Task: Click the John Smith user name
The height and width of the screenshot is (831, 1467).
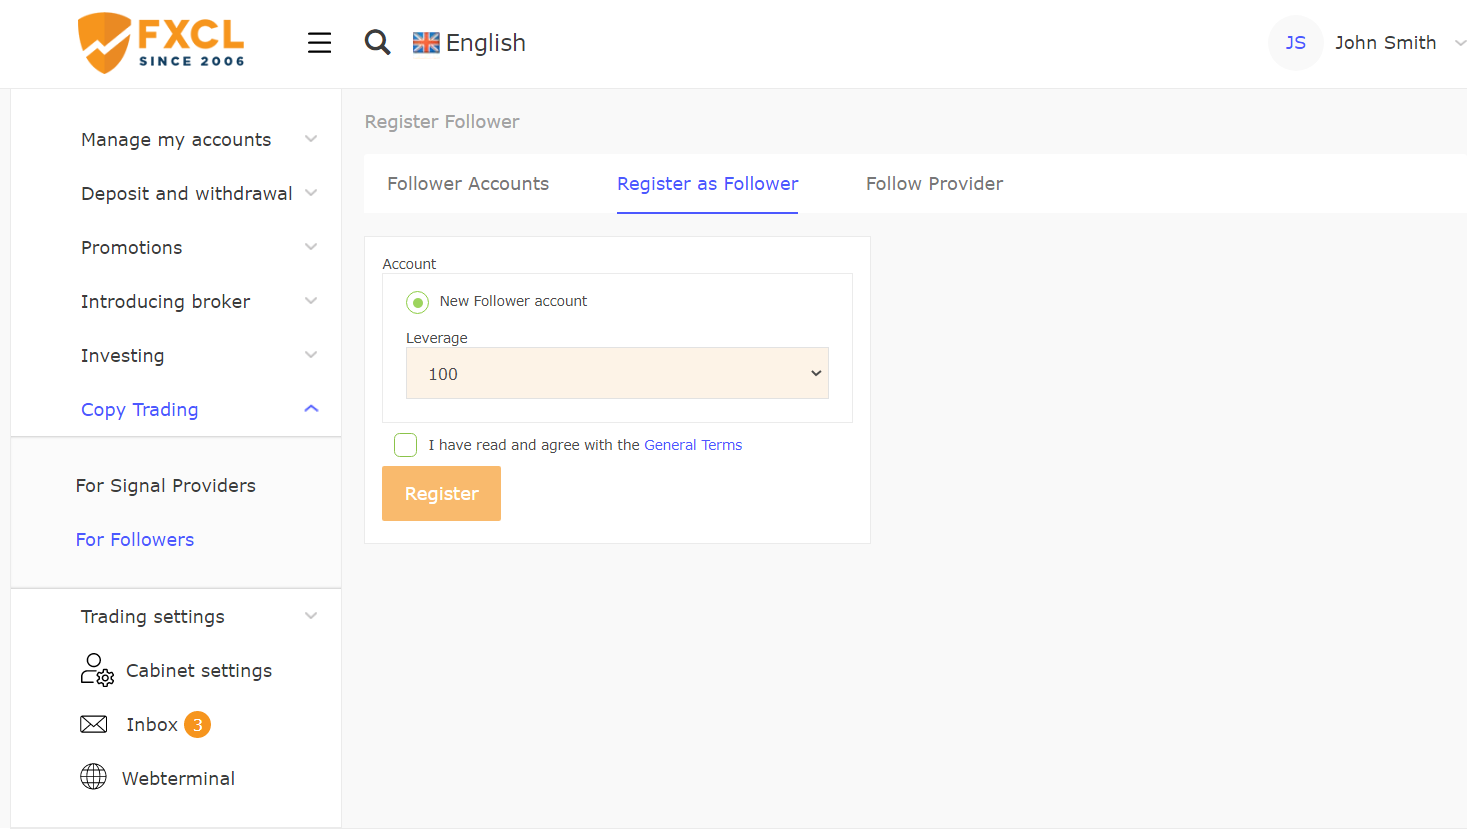Action: click(1385, 43)
